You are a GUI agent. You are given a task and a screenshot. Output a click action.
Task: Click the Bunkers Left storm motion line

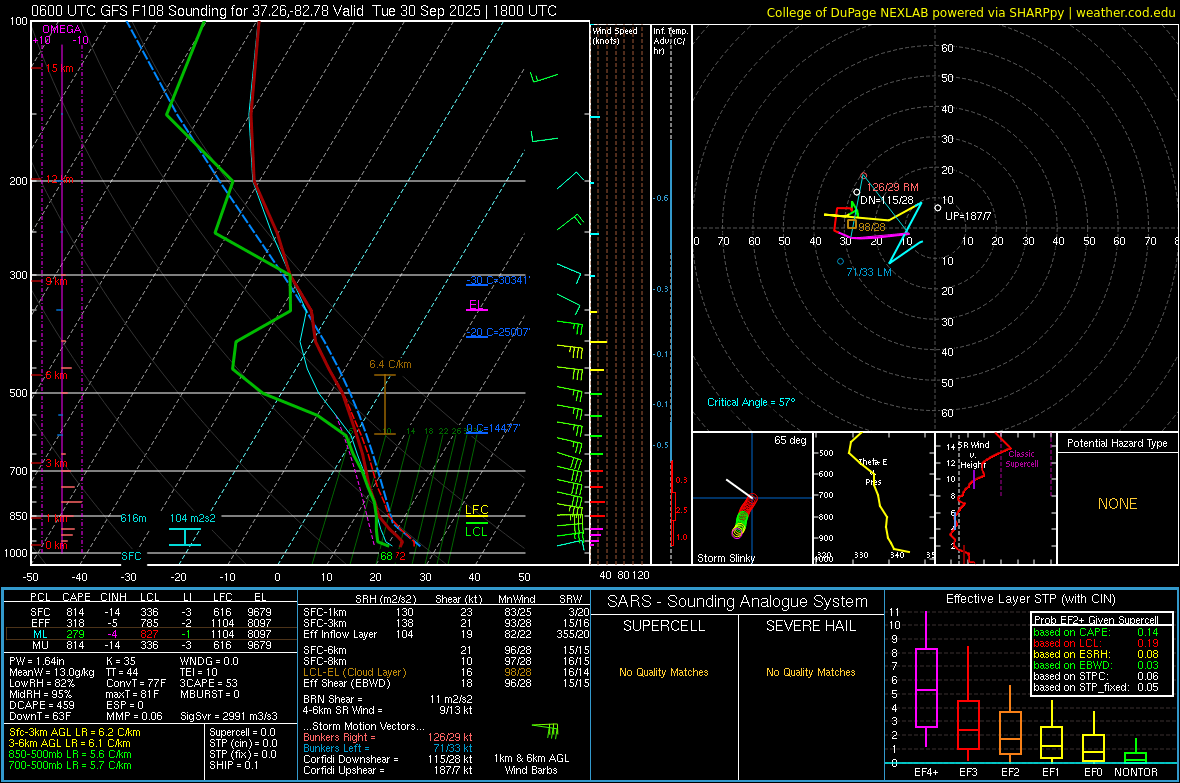tap(388, 748)
